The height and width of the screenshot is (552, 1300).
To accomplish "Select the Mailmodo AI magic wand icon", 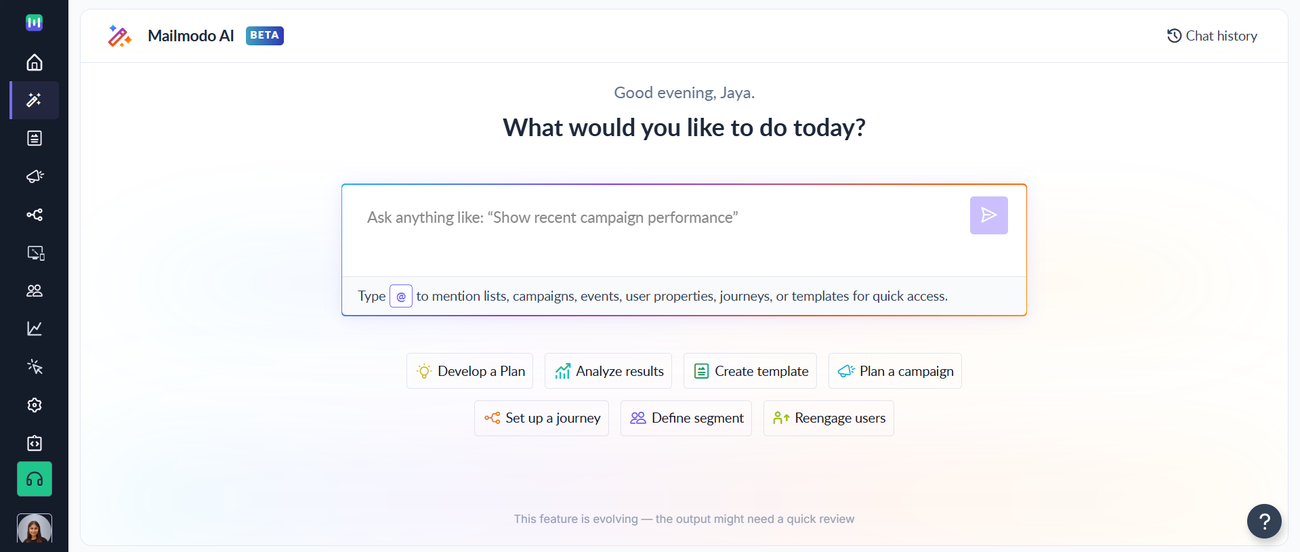I will pyautogui.click(x=34, y=100).
